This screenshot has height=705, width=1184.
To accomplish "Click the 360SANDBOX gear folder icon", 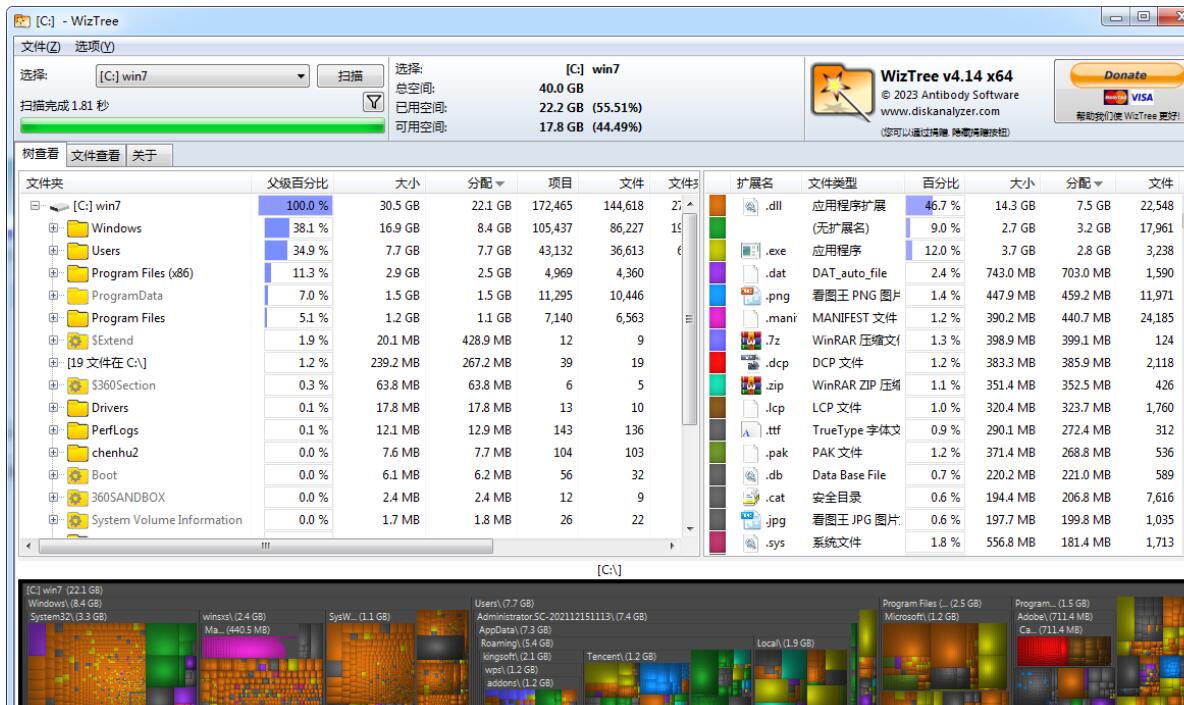I will (x=77, y=498).
